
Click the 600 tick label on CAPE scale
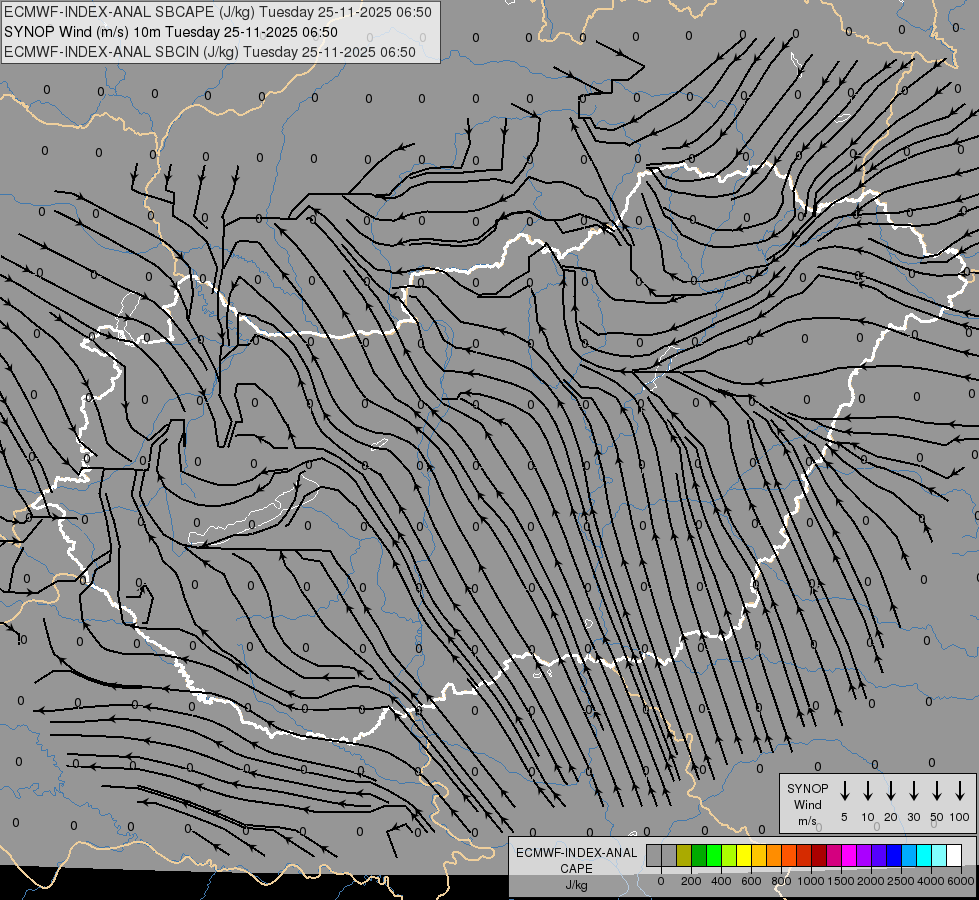[x=751, y=881]
